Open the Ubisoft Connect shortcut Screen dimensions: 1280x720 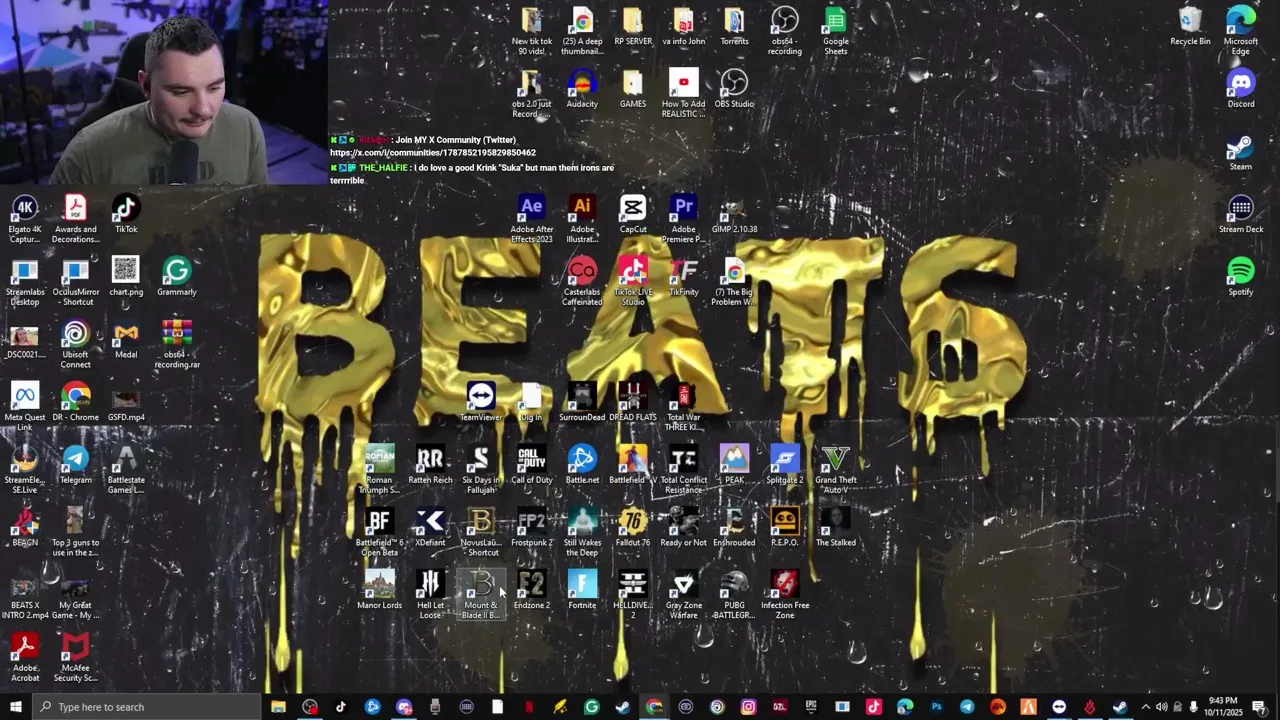pyautogui.click(x=75, y=344)
